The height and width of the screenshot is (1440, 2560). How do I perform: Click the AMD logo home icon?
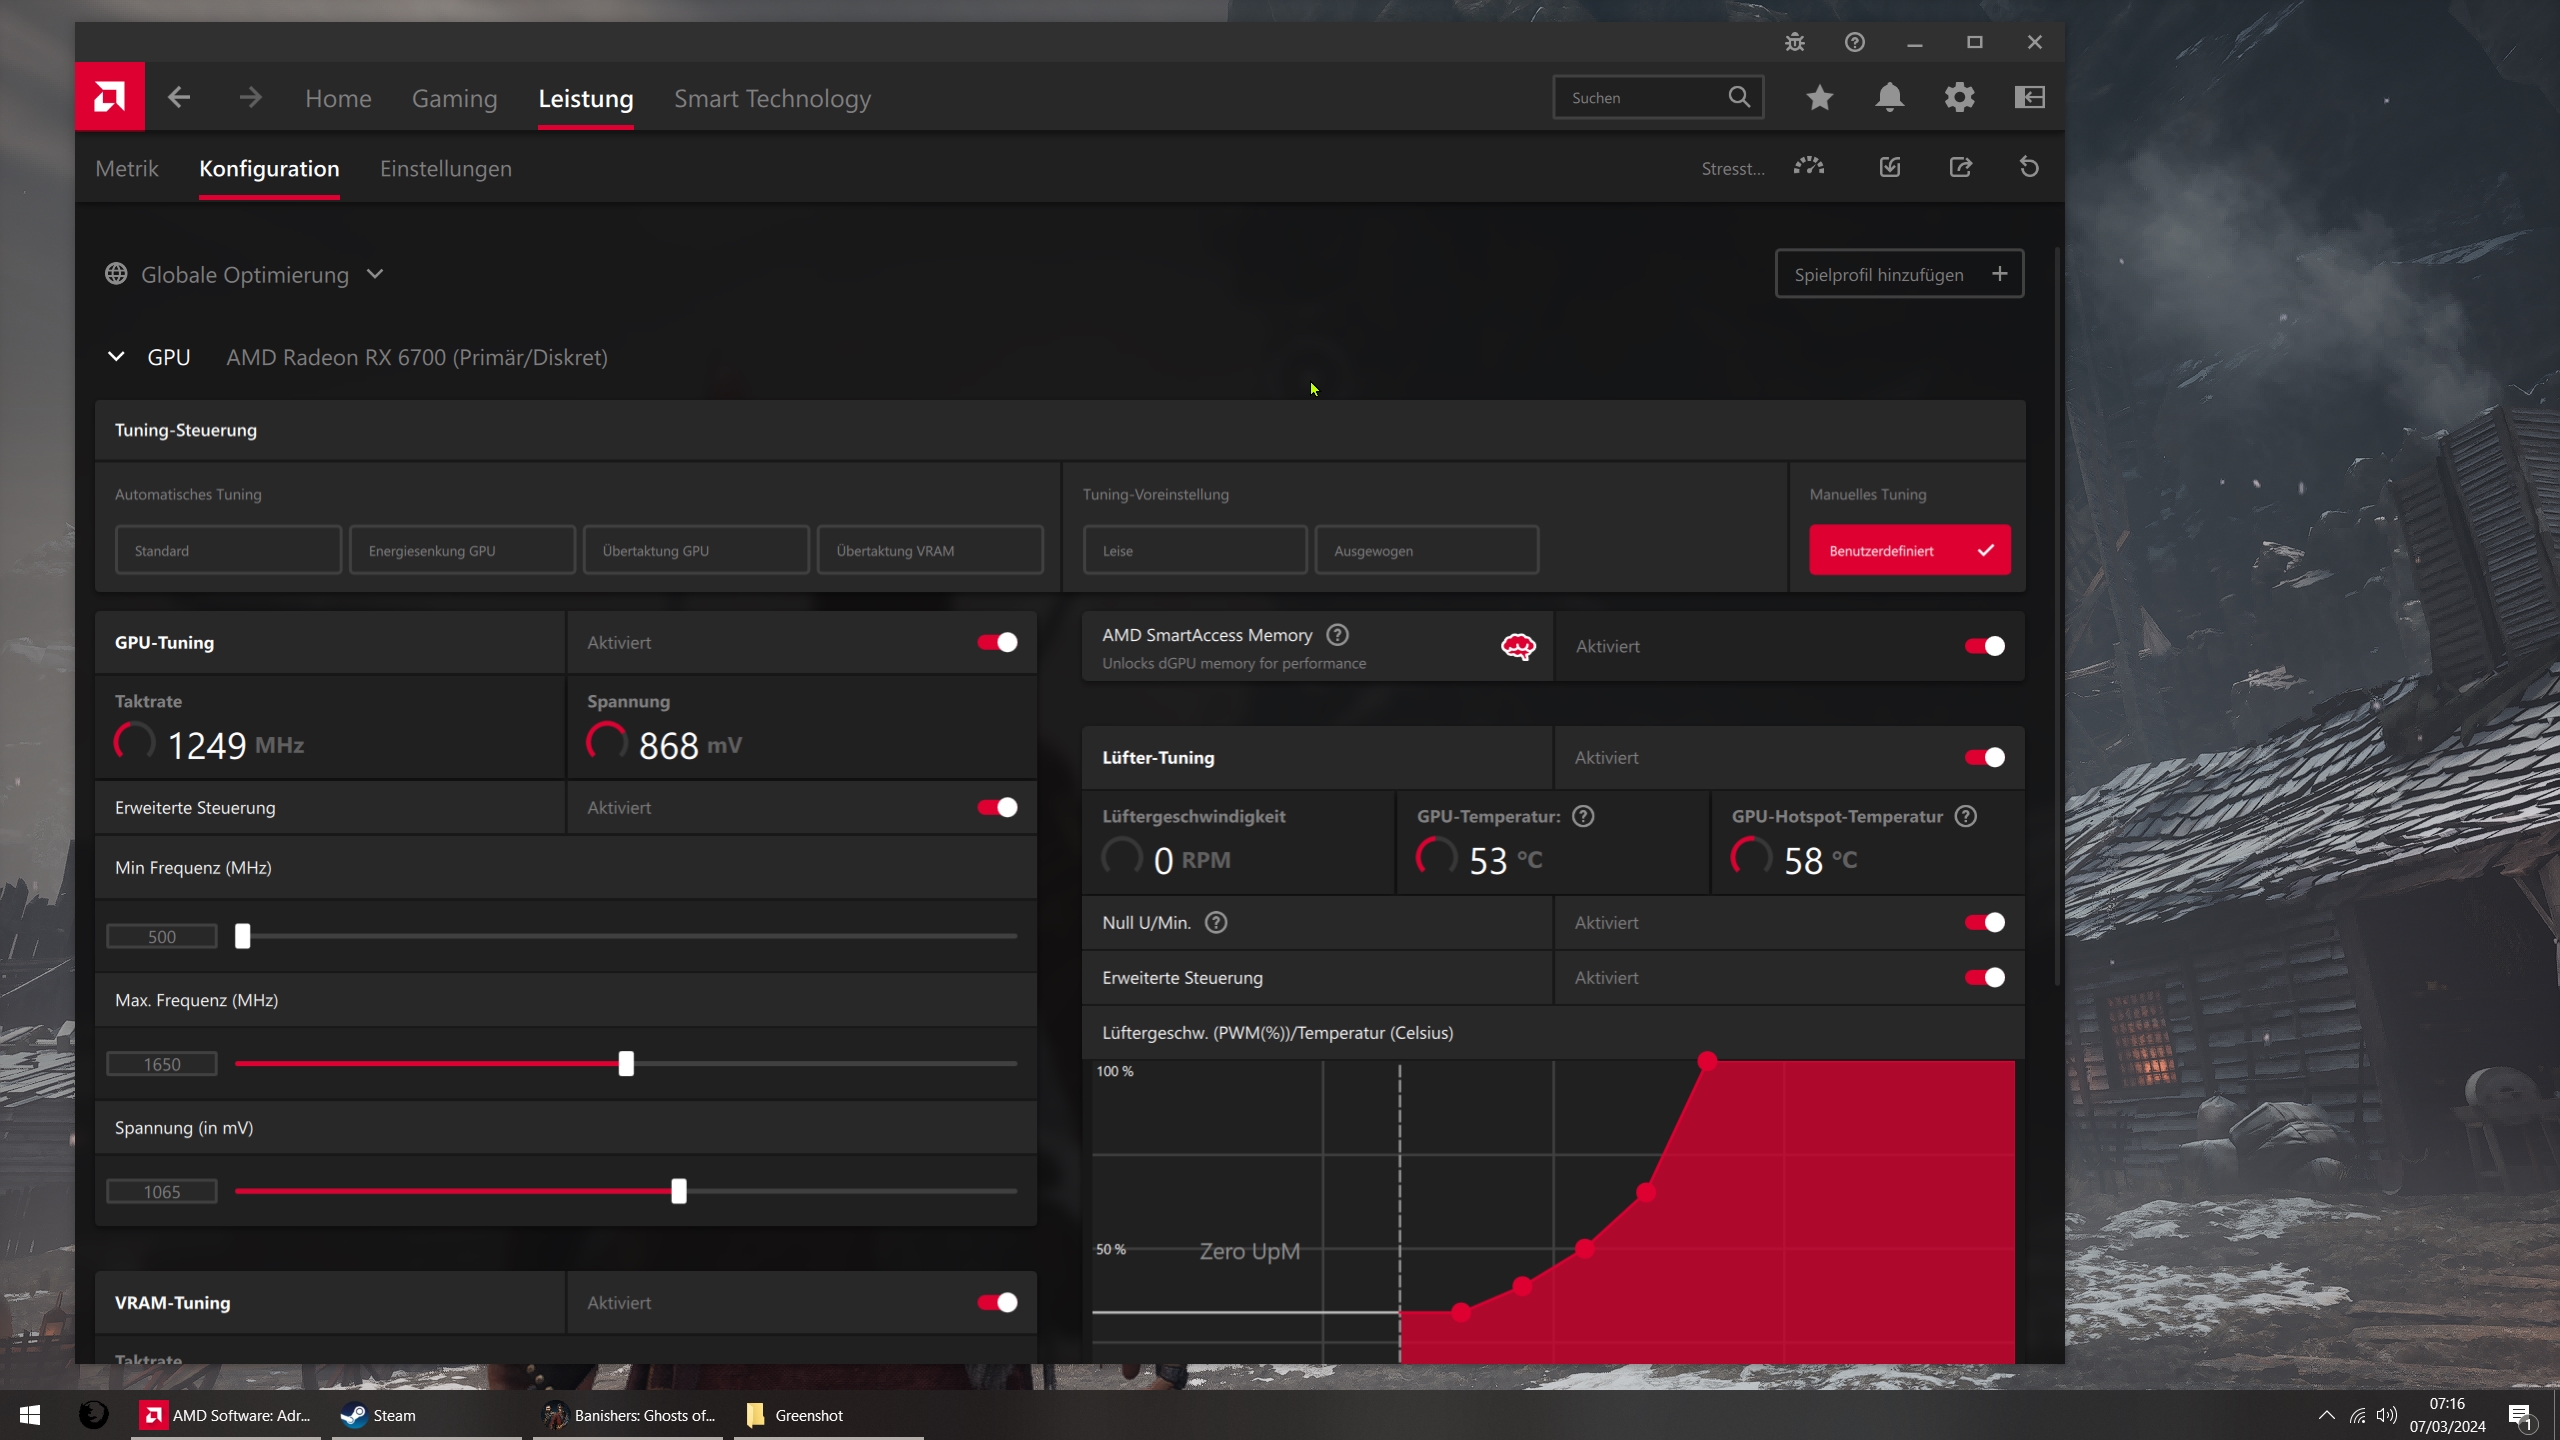[x=109, y=97]
